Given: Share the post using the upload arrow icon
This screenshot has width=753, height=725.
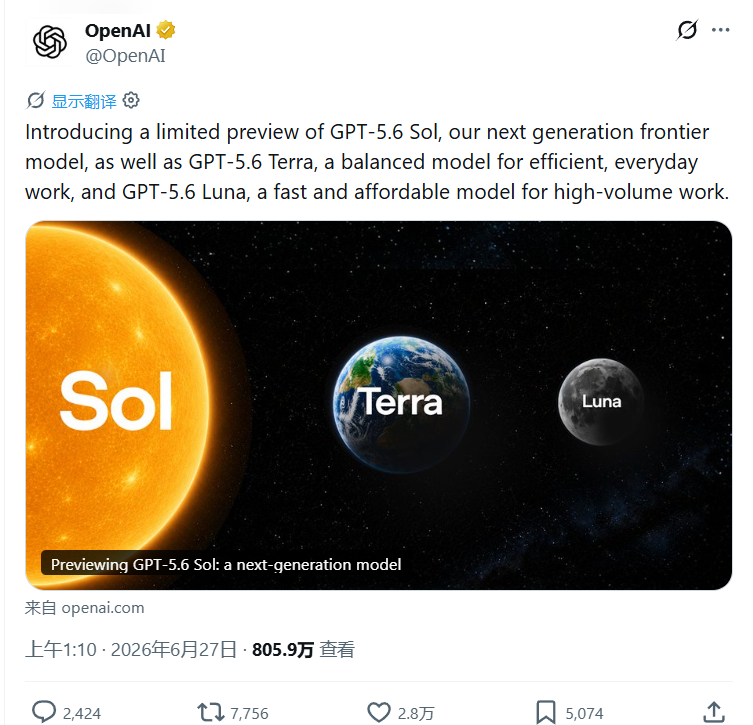Looking at the screenshot, I should click(714, 713).
